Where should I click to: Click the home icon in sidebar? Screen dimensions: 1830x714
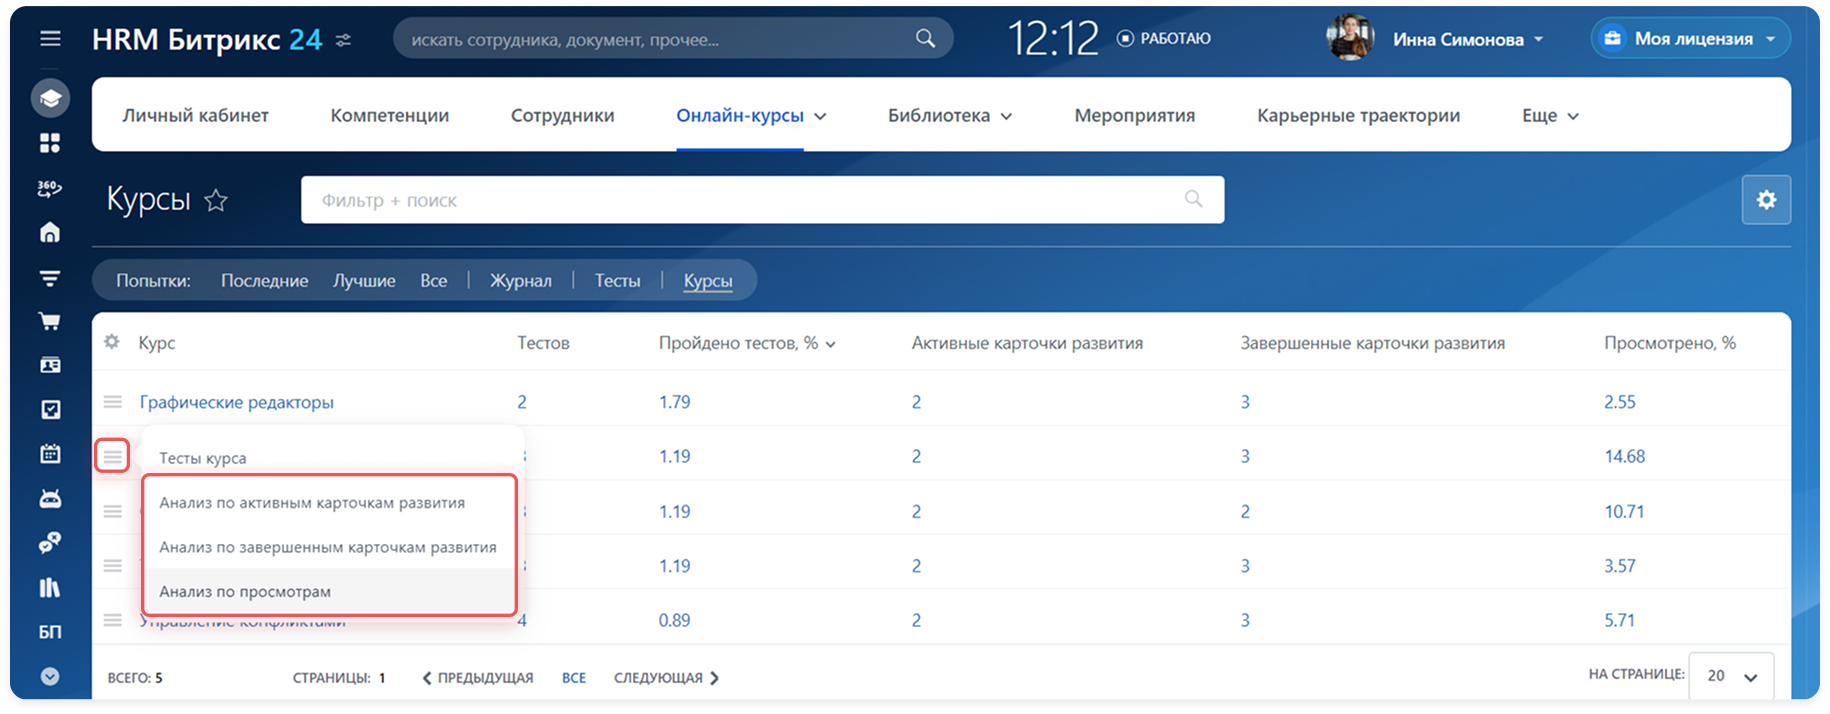pyautogui.click(x=50, y=233)
